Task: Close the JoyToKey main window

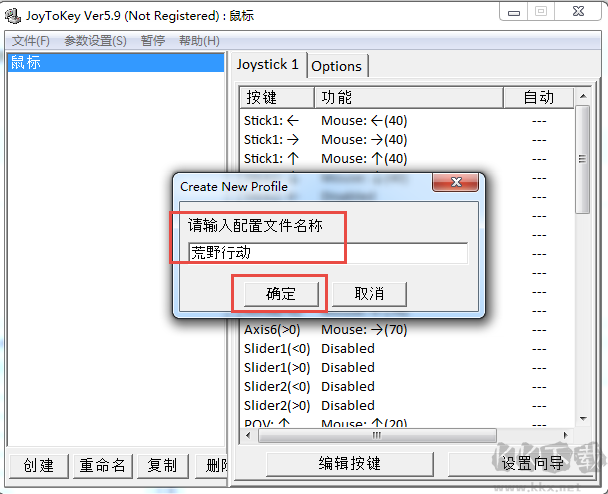Action: (578, 12)
